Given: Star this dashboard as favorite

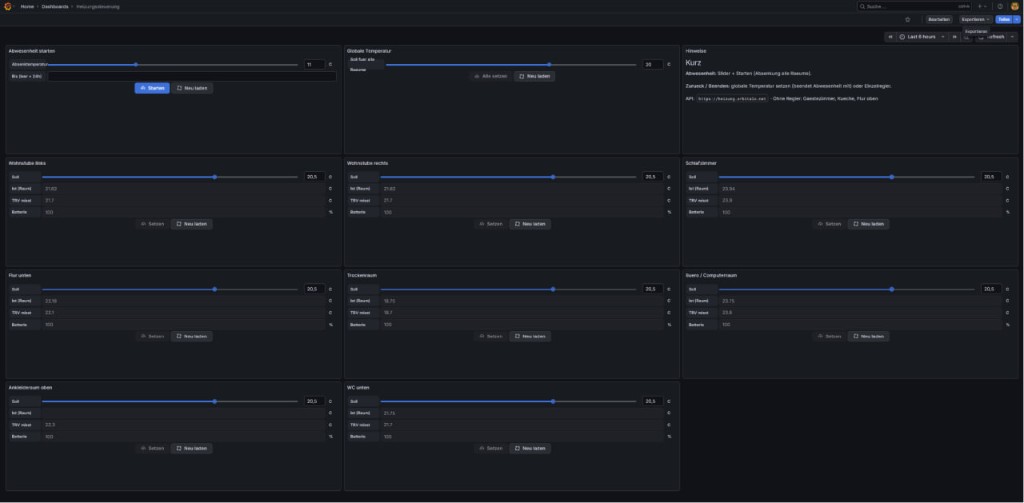Looking at the screenshot, I should pos(907,20).
